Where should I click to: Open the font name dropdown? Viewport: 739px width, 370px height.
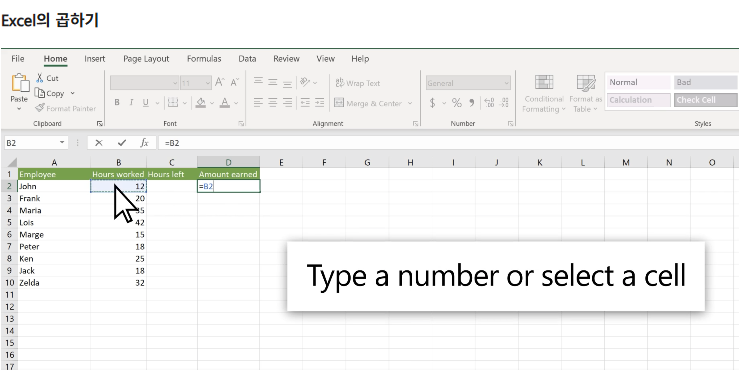pos(175,83)
